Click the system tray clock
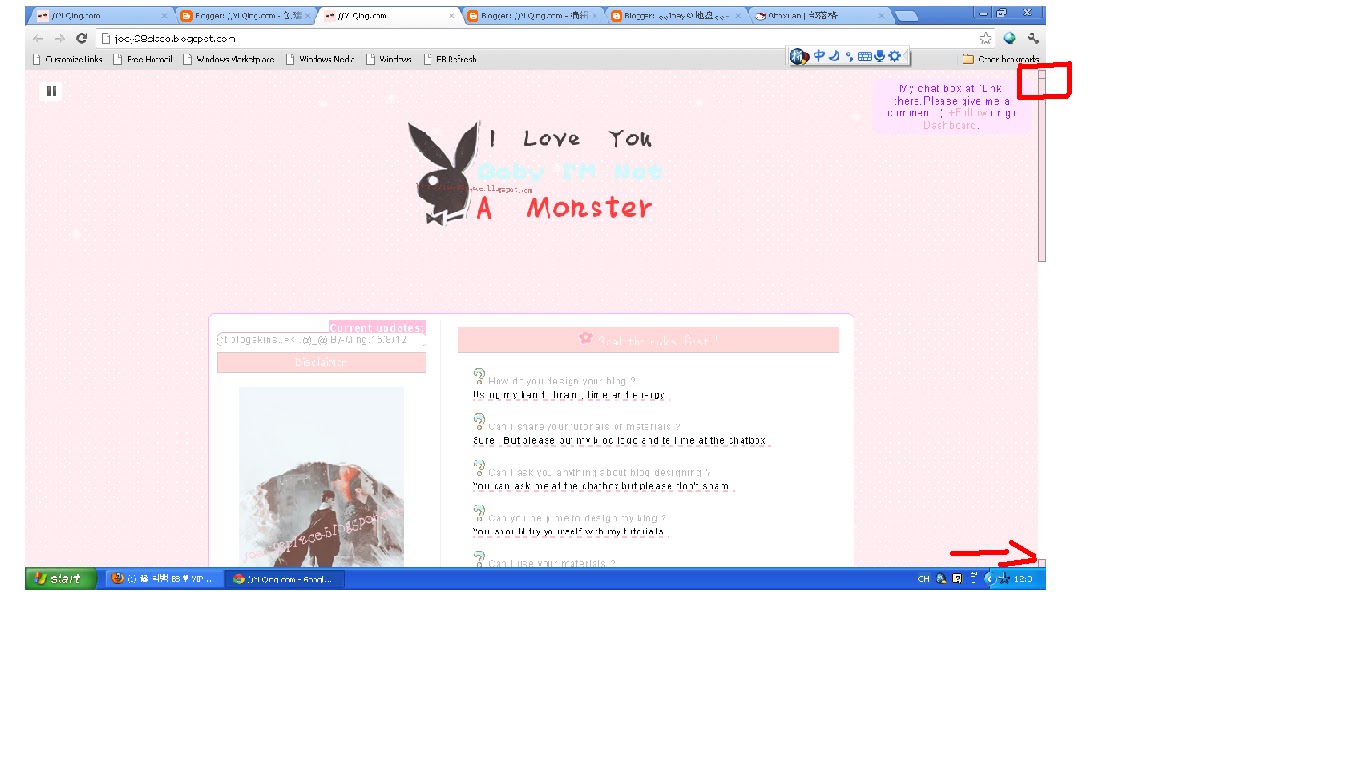This screenshot has width=1360, height=768. coord(1023,579)
